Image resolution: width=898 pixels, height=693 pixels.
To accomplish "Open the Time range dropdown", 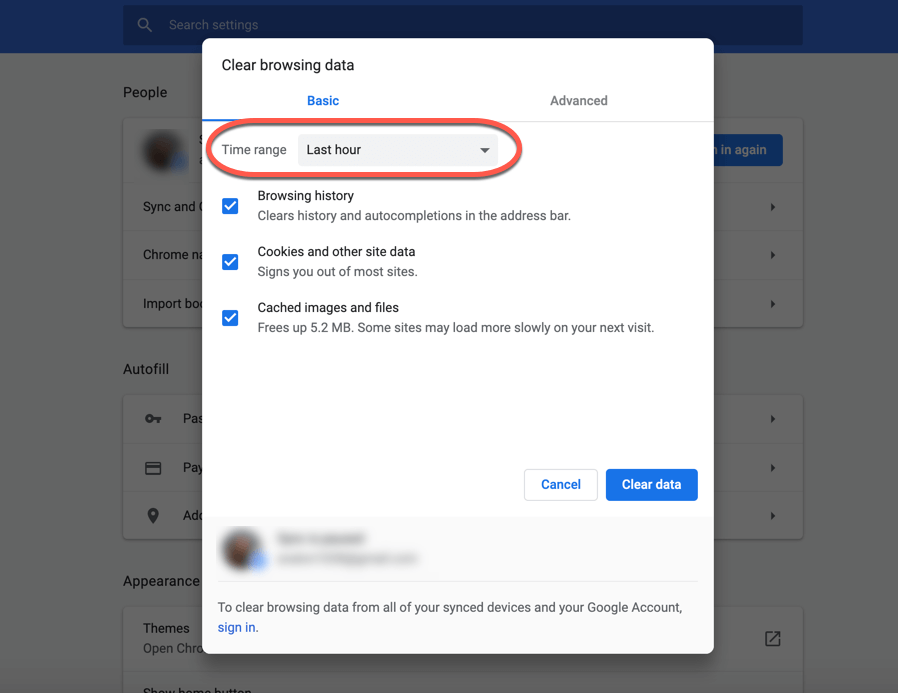I will [x=397, y=150].
